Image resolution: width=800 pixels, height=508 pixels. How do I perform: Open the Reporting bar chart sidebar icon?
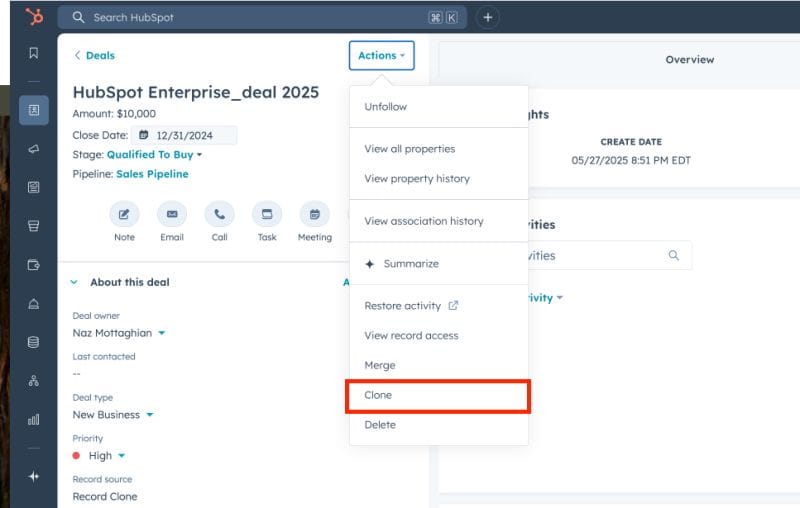click(x=34, y=419)
